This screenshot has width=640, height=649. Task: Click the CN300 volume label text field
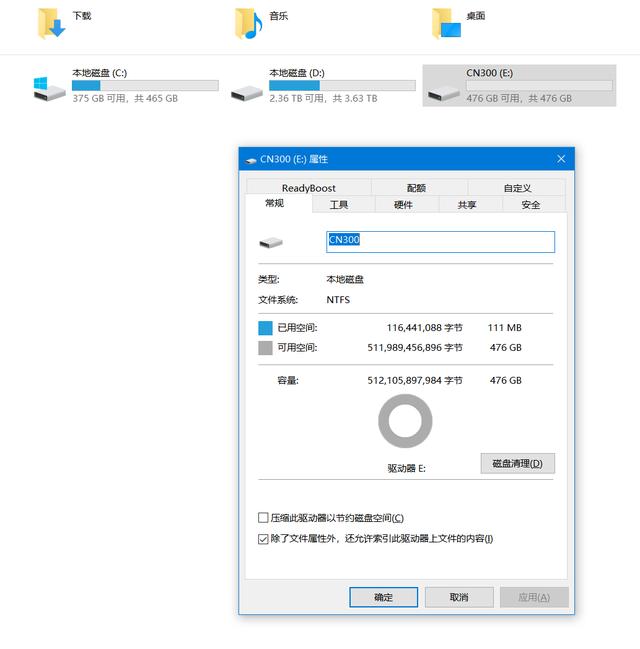coord(440,242)
